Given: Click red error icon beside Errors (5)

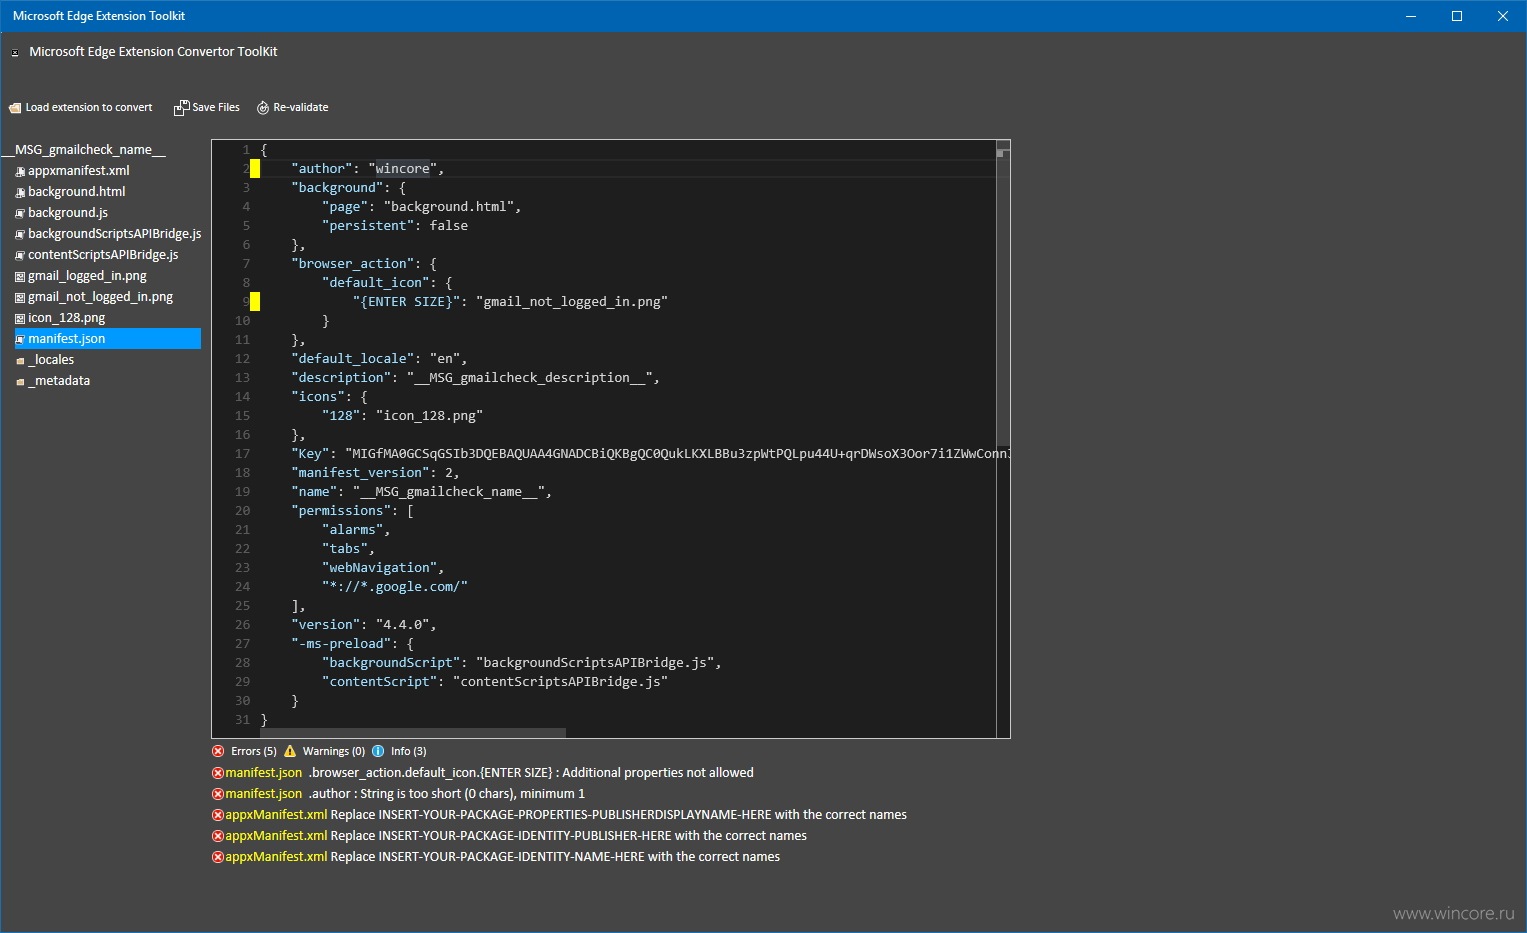Looking at the screenshot, I should tap(218, 751).
